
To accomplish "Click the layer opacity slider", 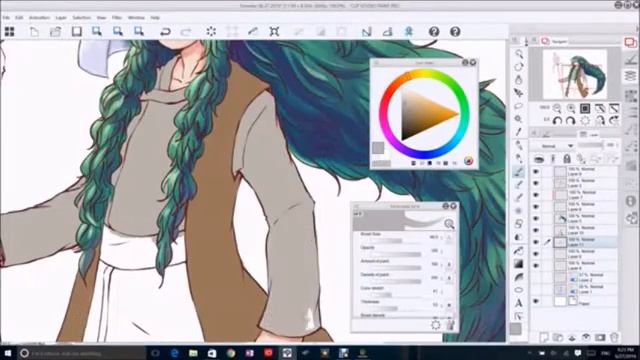I will 591,145.
